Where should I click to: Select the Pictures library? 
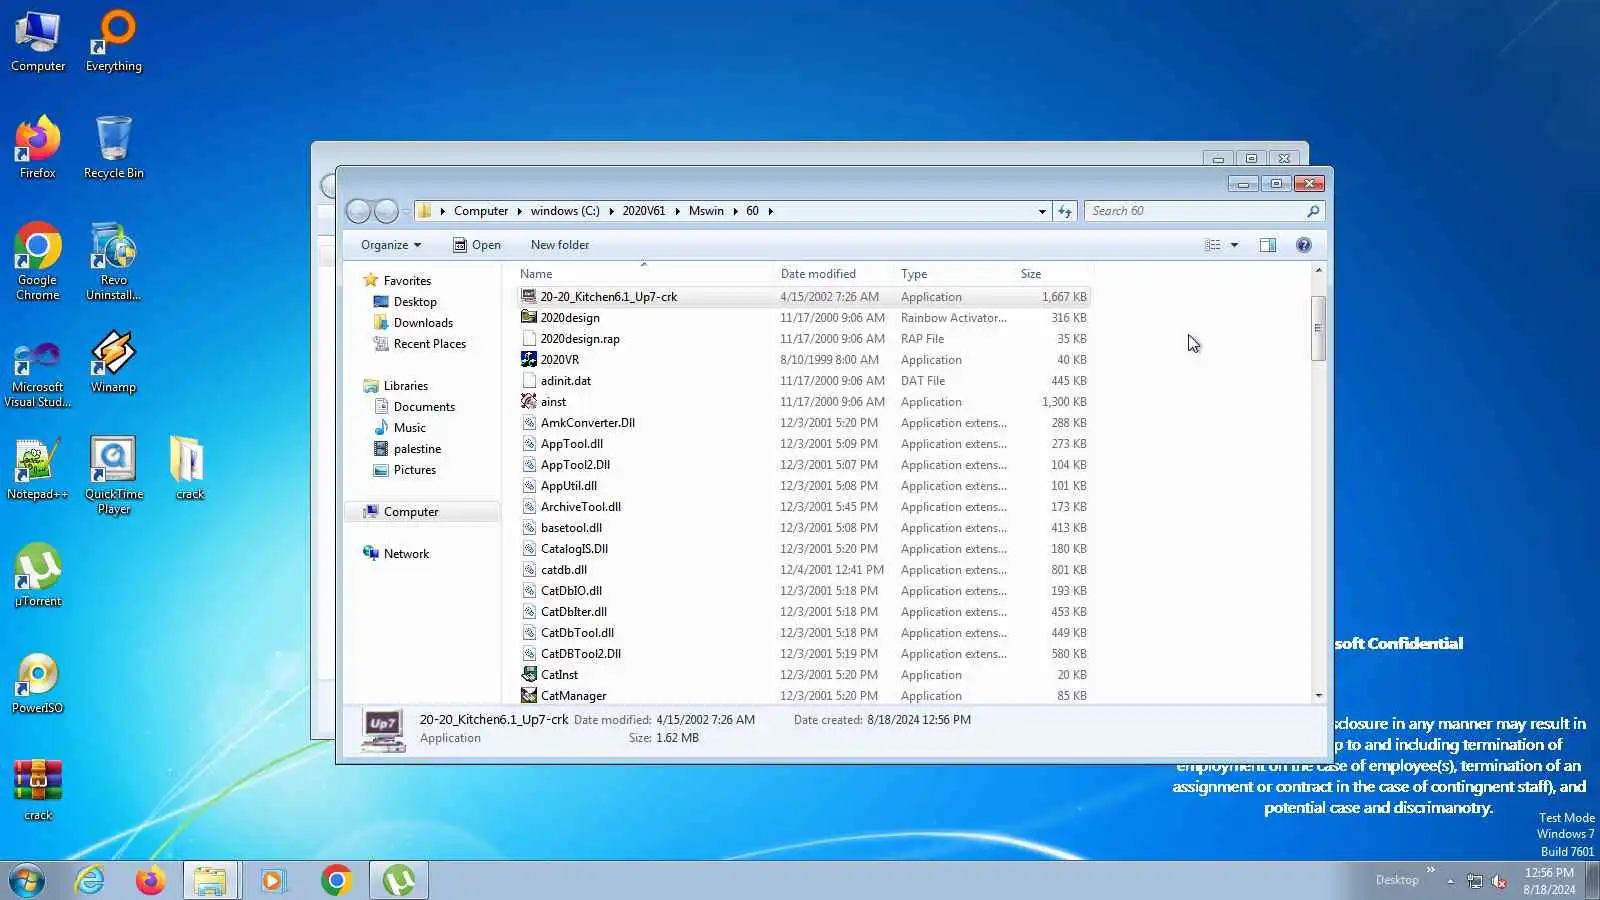[x=414, y=470]
